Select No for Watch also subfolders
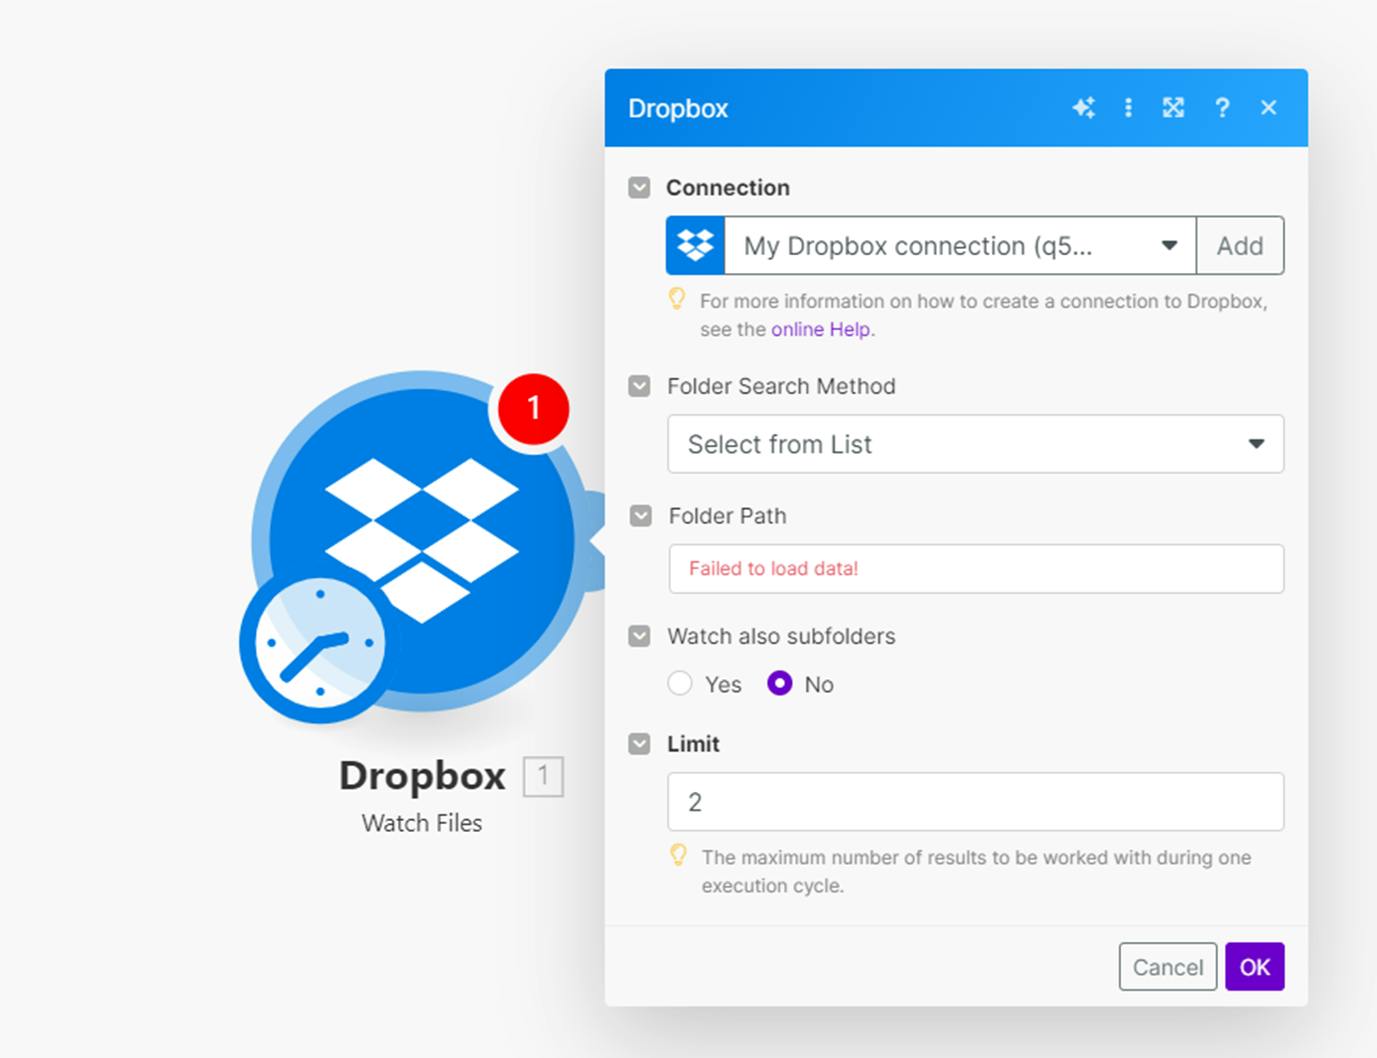The image size is (1377, 1058). pos(780,684)
